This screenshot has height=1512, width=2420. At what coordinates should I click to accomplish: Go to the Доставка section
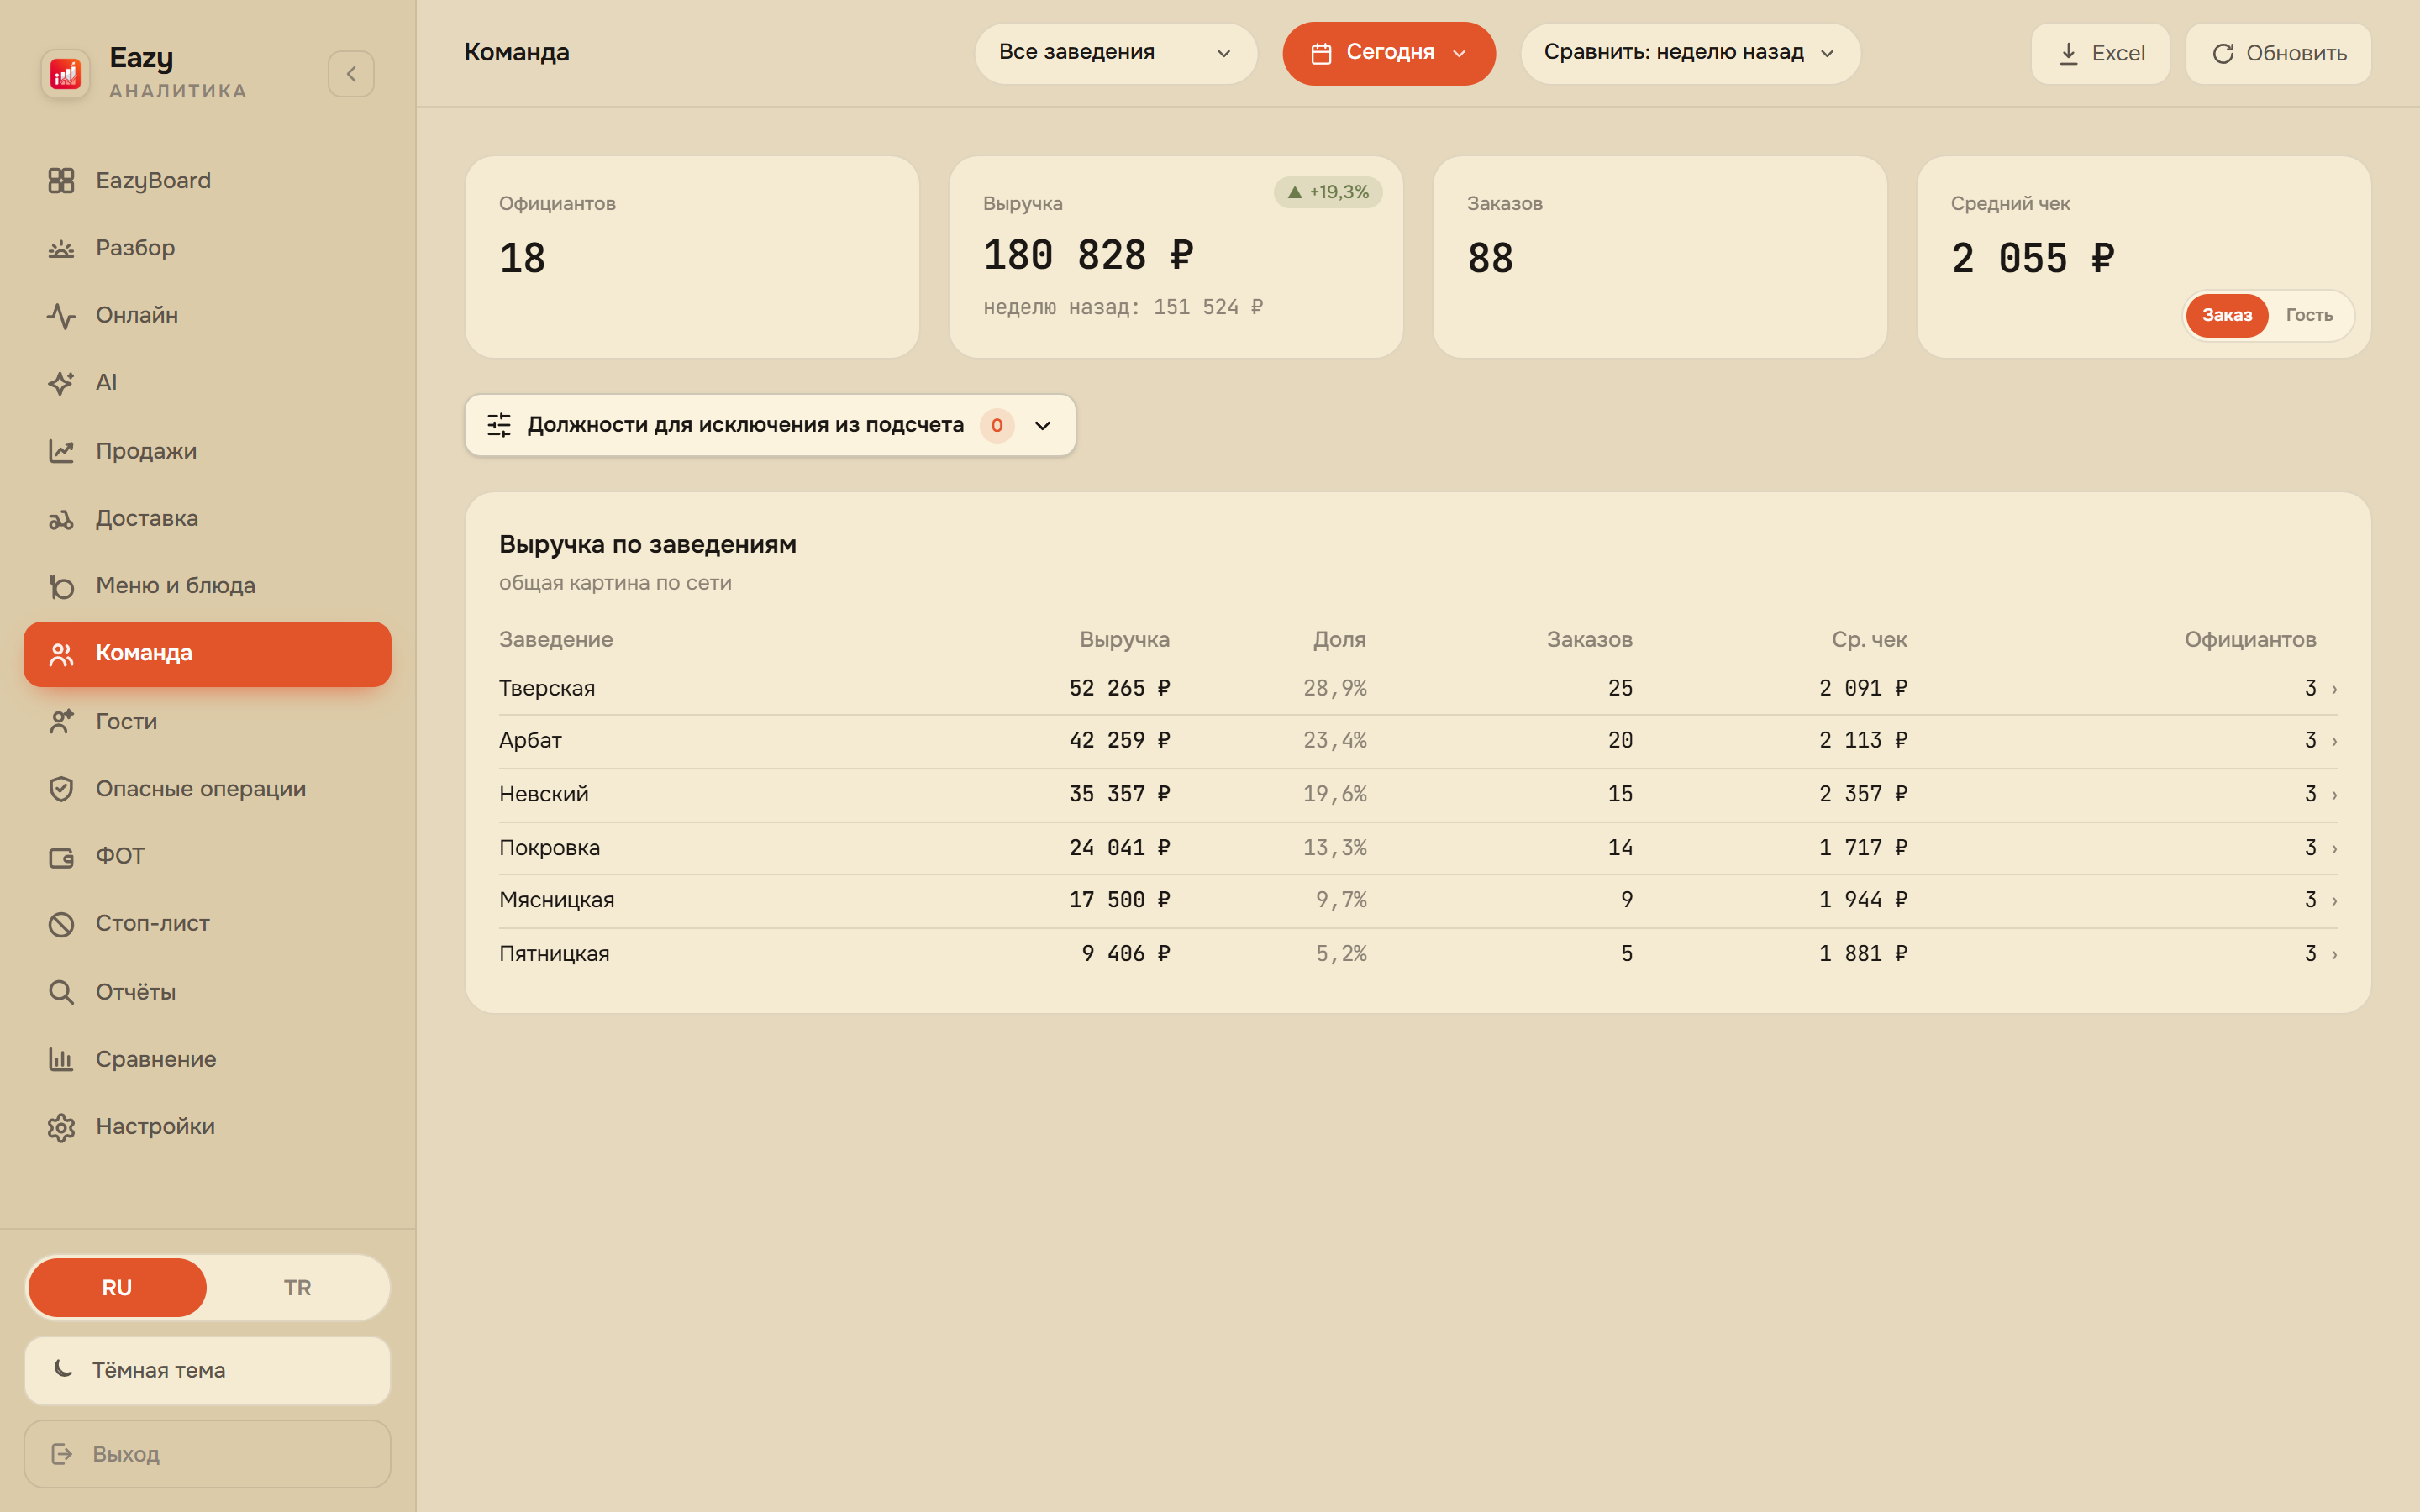tap(207, 519)
